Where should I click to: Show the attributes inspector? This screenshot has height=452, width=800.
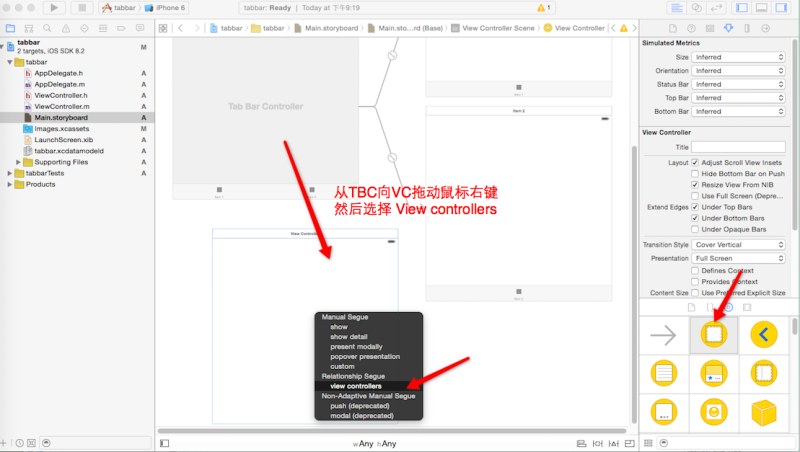click(x=729, y=29)
